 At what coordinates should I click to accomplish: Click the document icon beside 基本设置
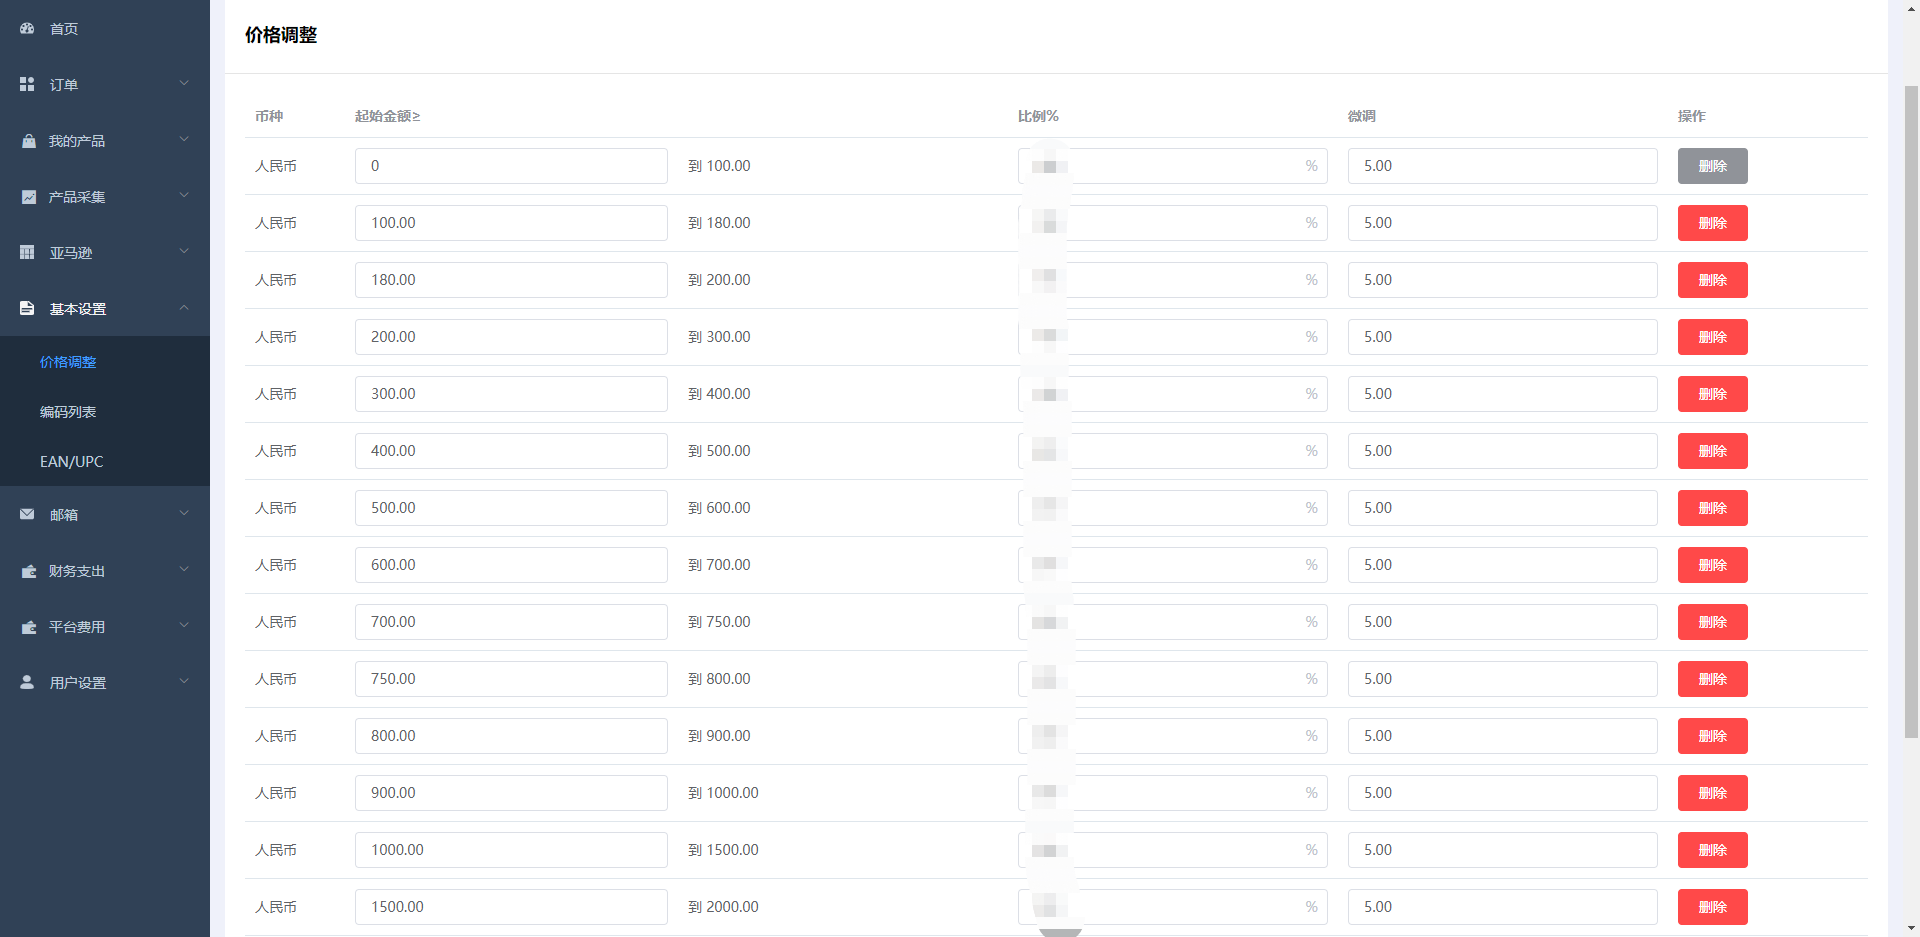(27, 309)
